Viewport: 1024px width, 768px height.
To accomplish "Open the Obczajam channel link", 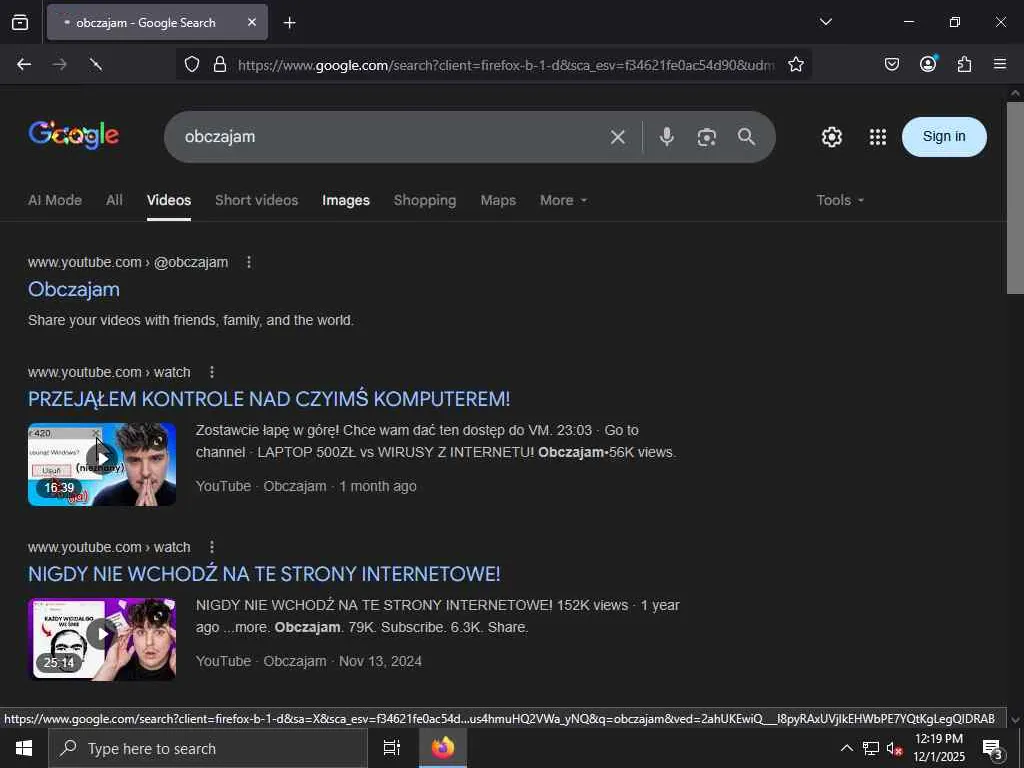I will pos(74,289).
